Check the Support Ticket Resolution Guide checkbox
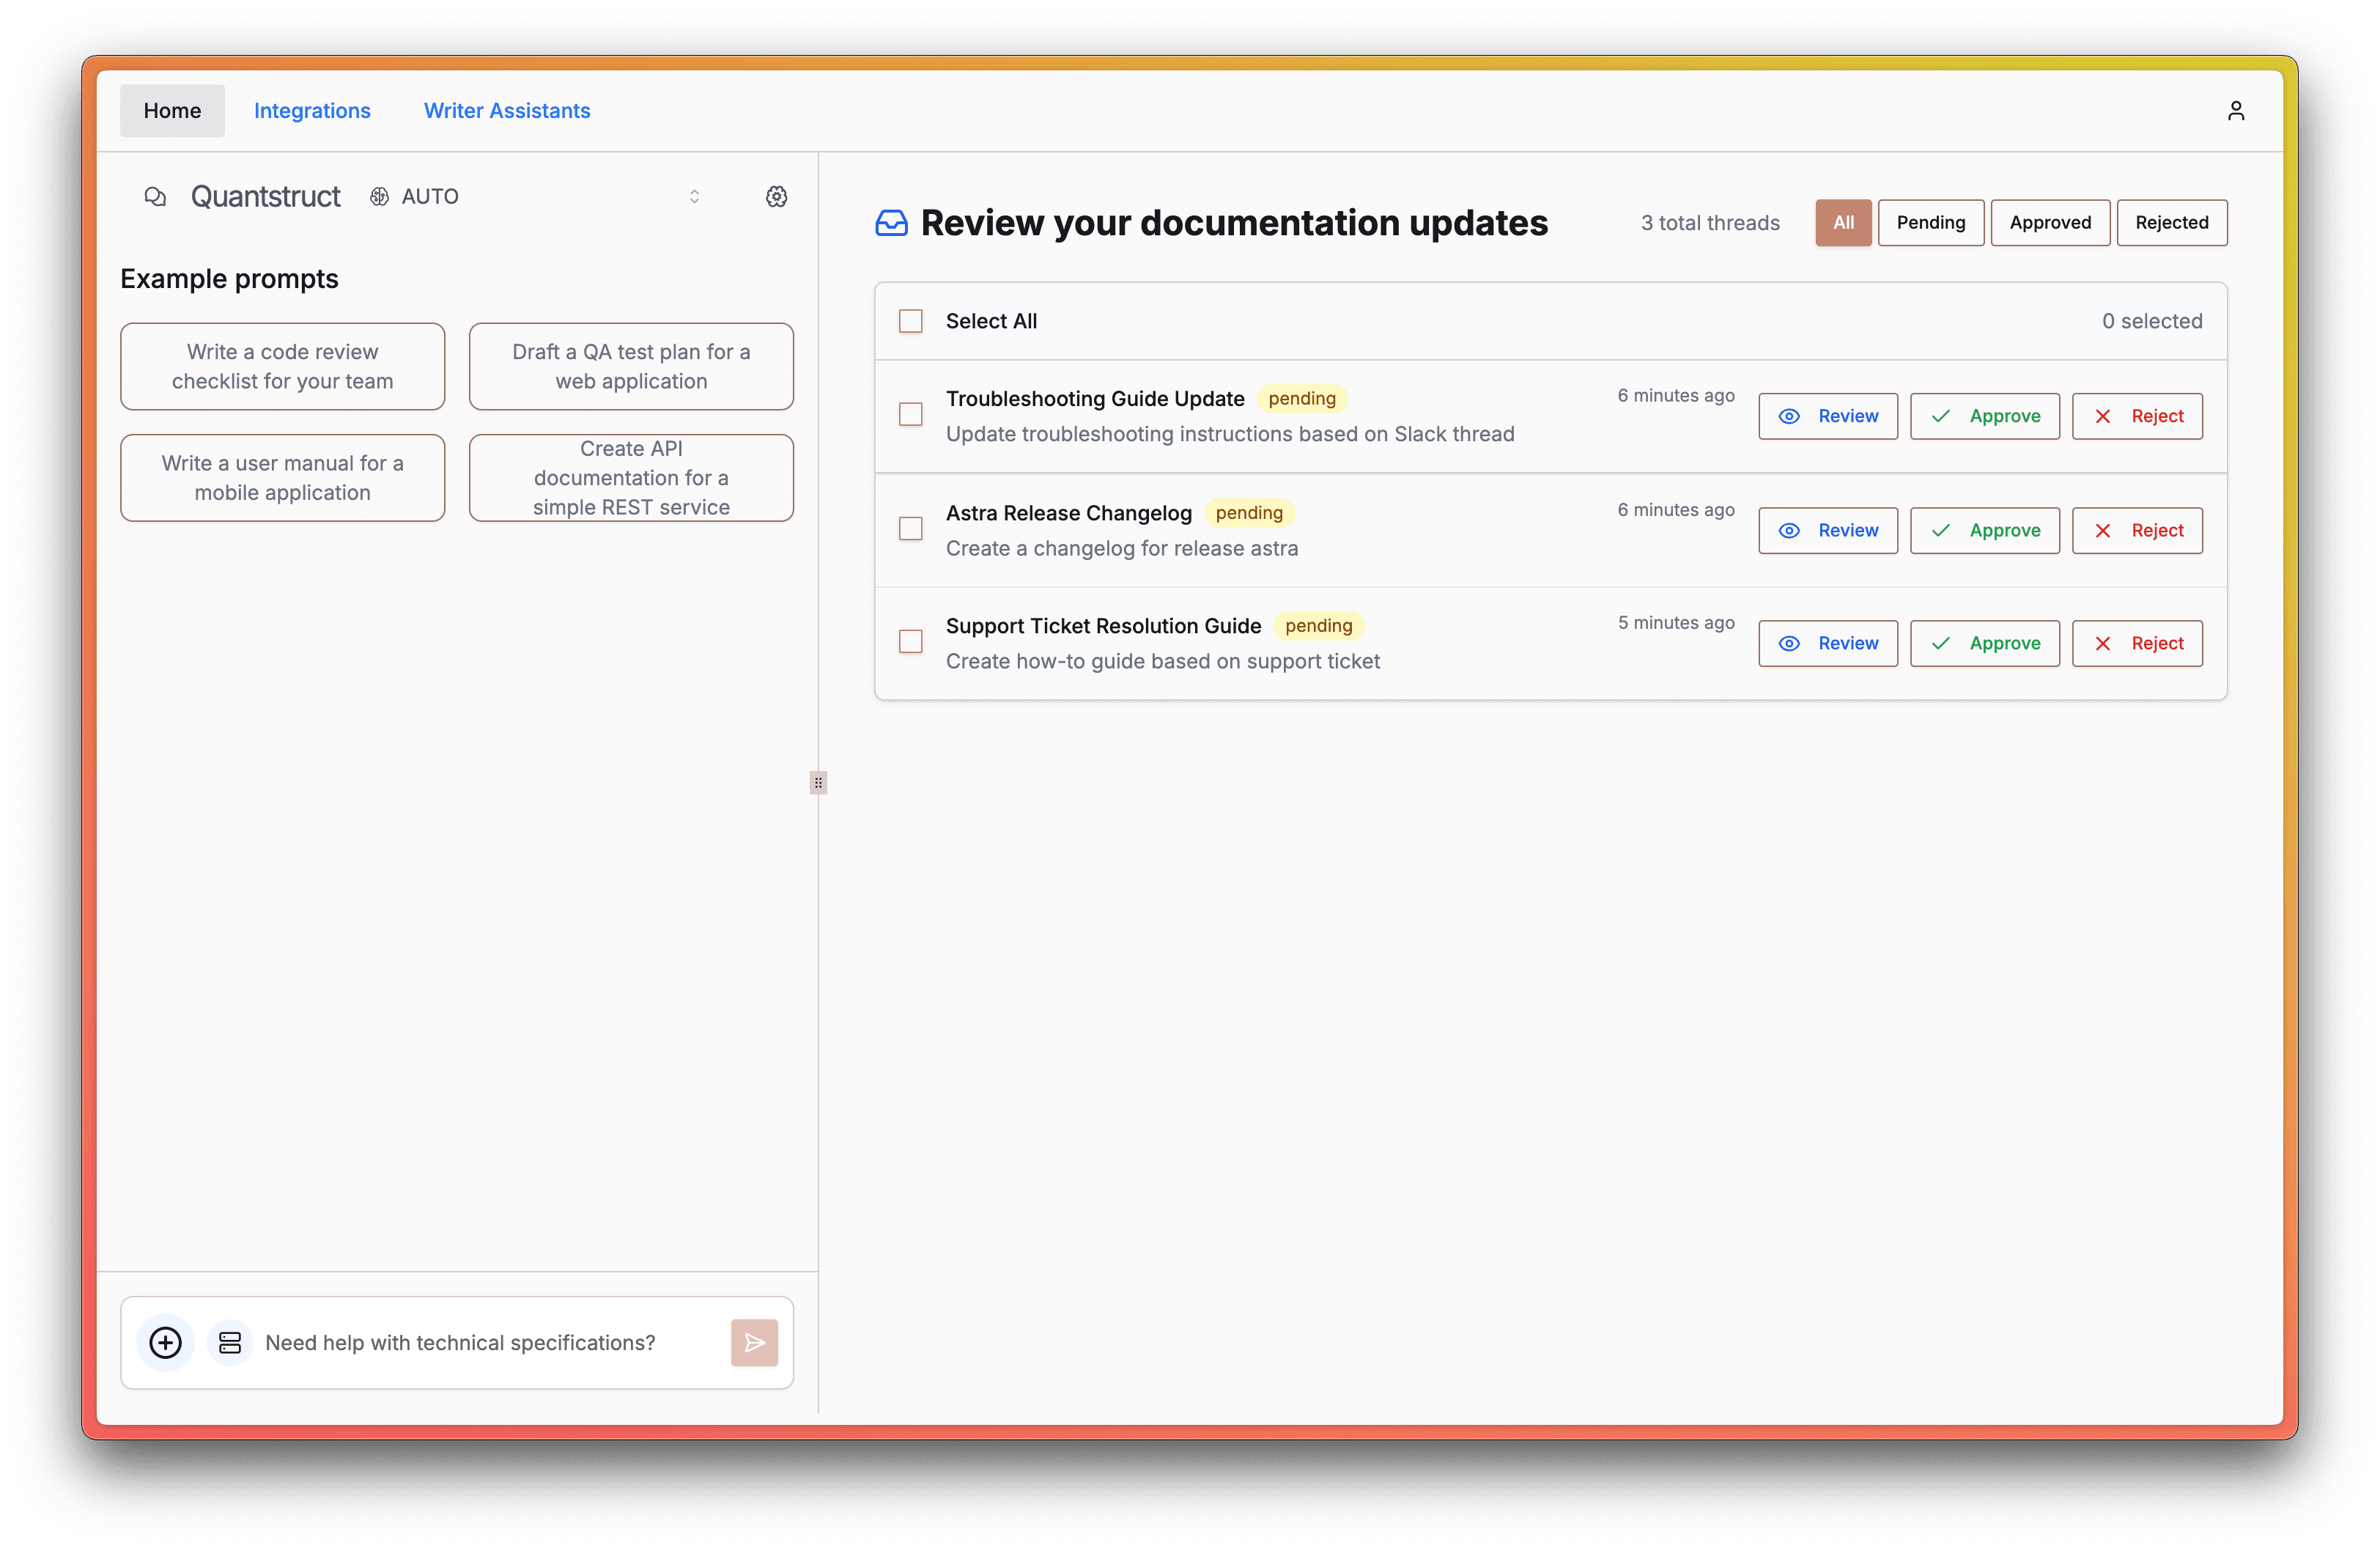The width and height of the screenshot is (2380, 1548). [910, 641]
